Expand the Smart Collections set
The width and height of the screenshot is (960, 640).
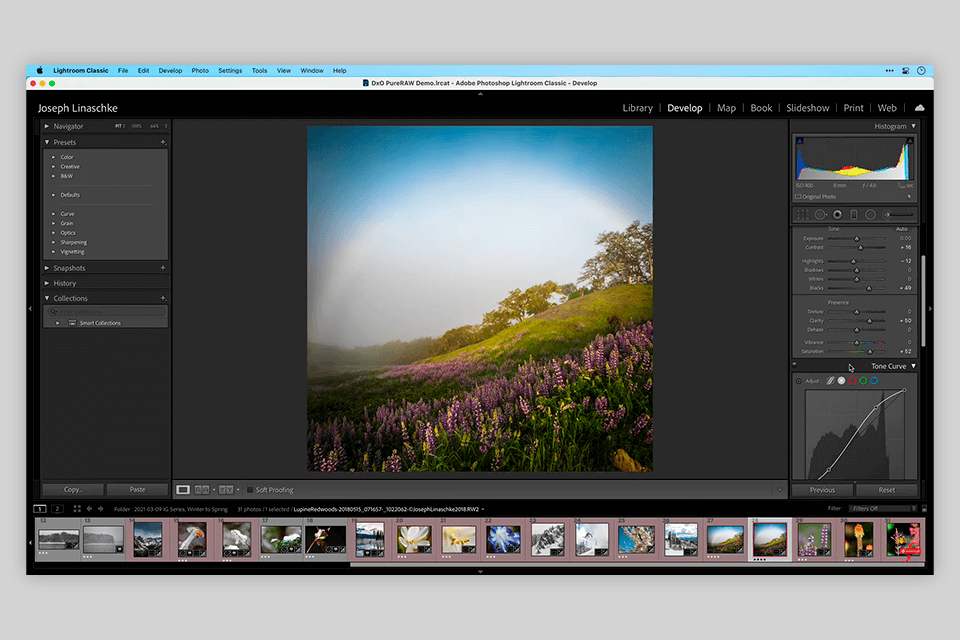[x=58, y=323]
